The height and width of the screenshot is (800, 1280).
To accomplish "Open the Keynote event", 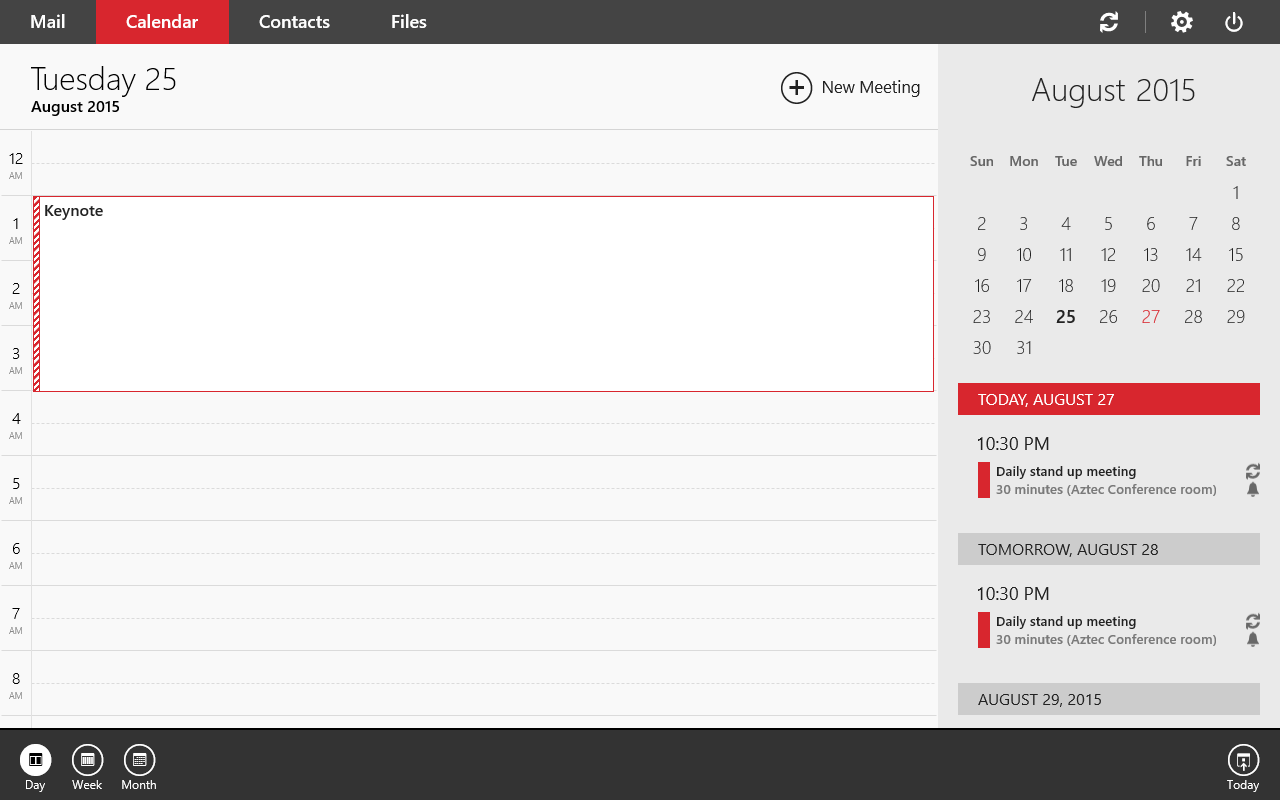I will click(x=484, y=293).
